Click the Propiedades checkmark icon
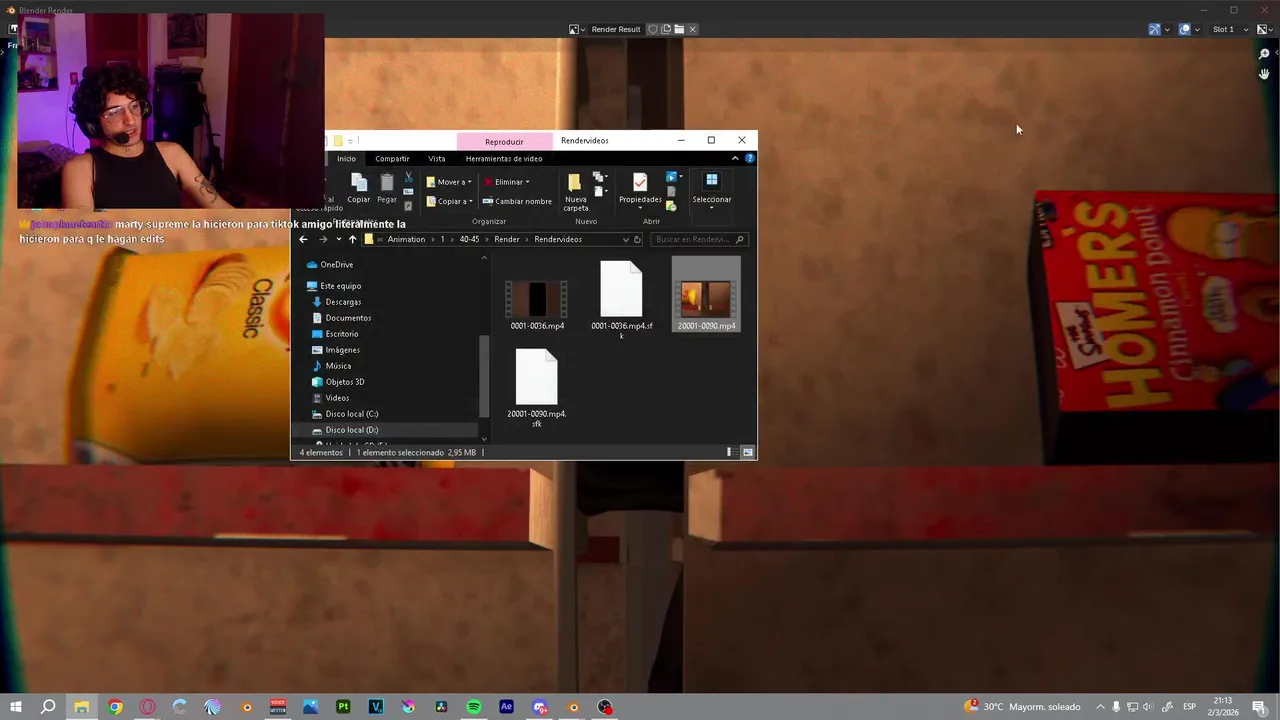Image resolution: width=1280 pixels, height=720 pixels. tap(640, 182)
